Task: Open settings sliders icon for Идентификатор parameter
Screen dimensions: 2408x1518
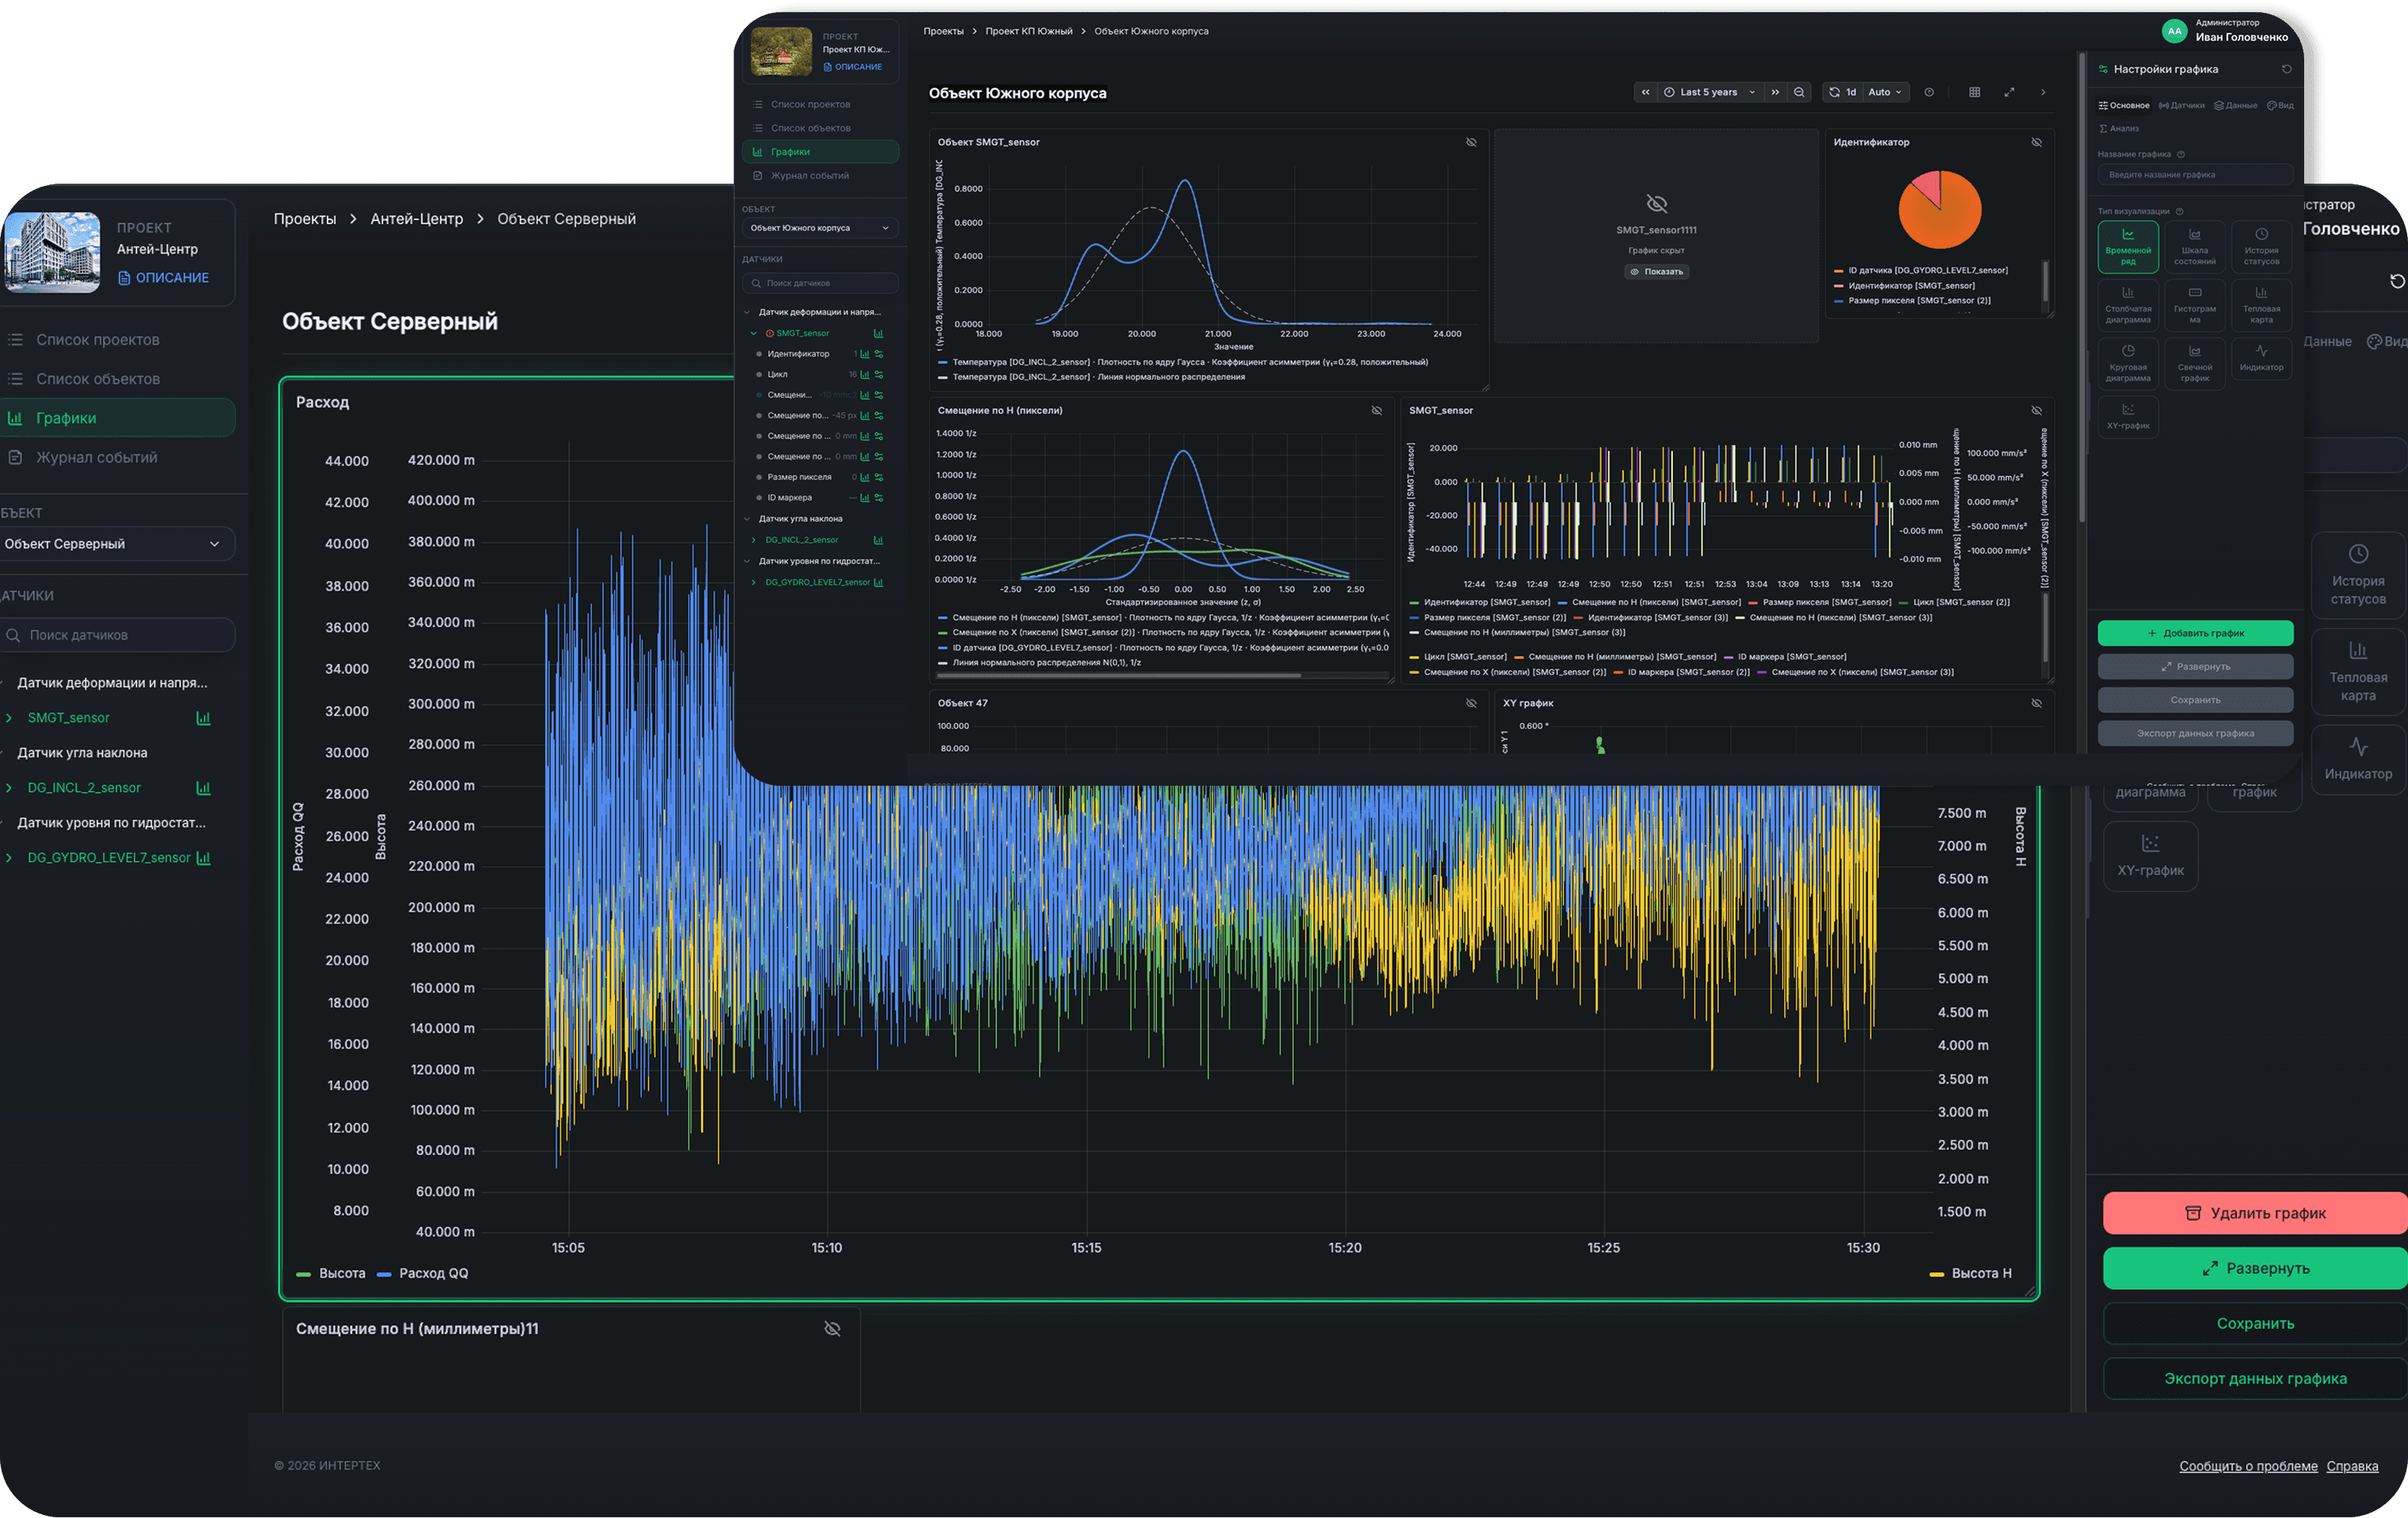Action: [879, 354]
